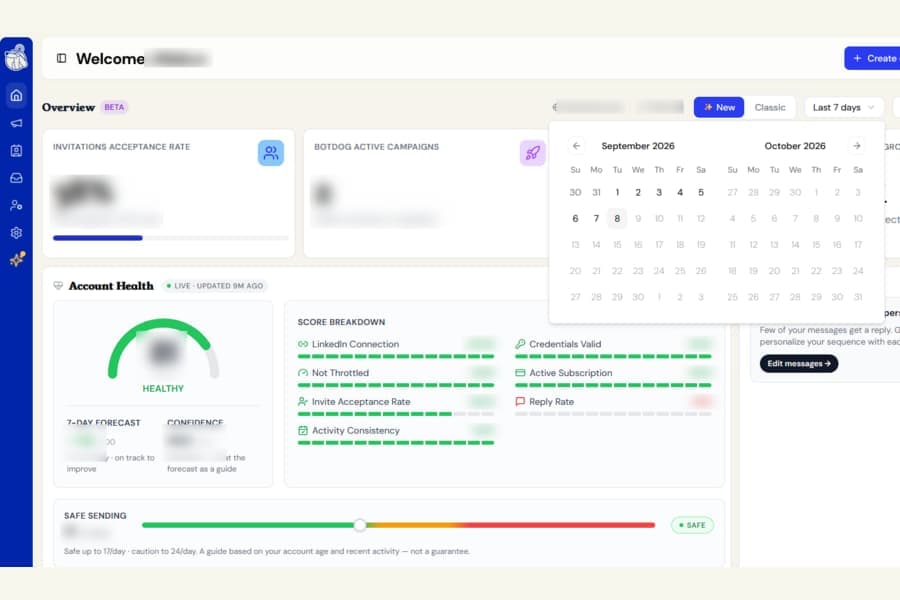Switch to the New overview view
Viewport: 900px width, 600px height.
(719, 107)
